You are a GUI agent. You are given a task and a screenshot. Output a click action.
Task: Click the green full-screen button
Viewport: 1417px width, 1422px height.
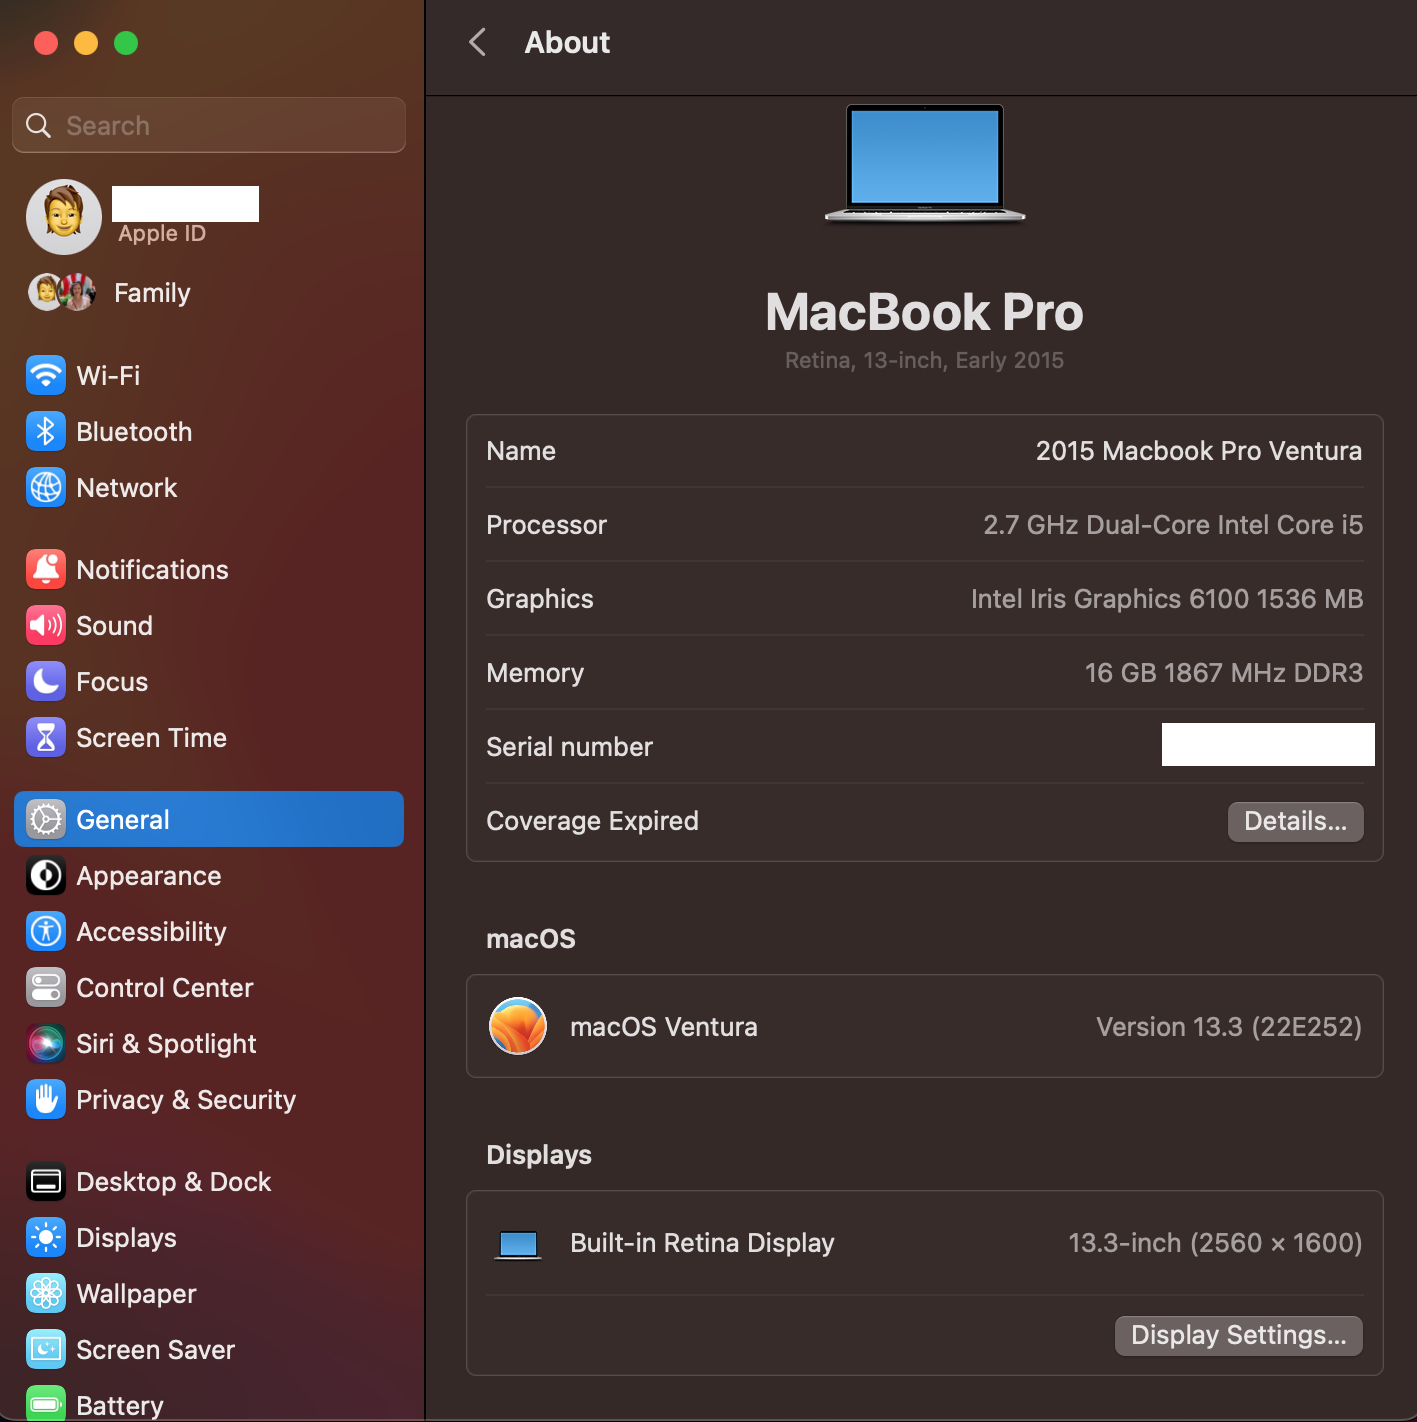click(x=126, y=43)
